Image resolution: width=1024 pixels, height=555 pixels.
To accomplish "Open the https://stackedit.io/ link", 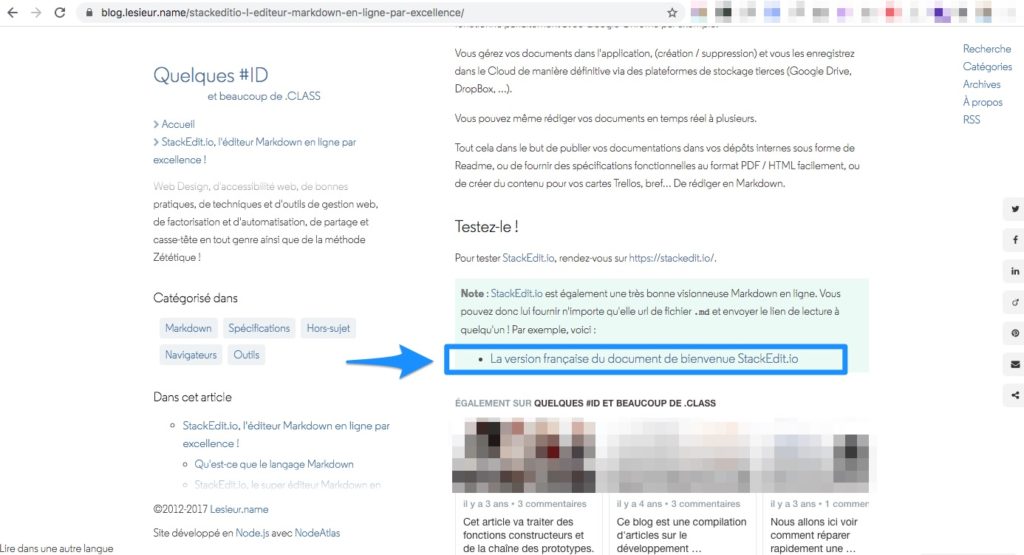I will [671, 258].
